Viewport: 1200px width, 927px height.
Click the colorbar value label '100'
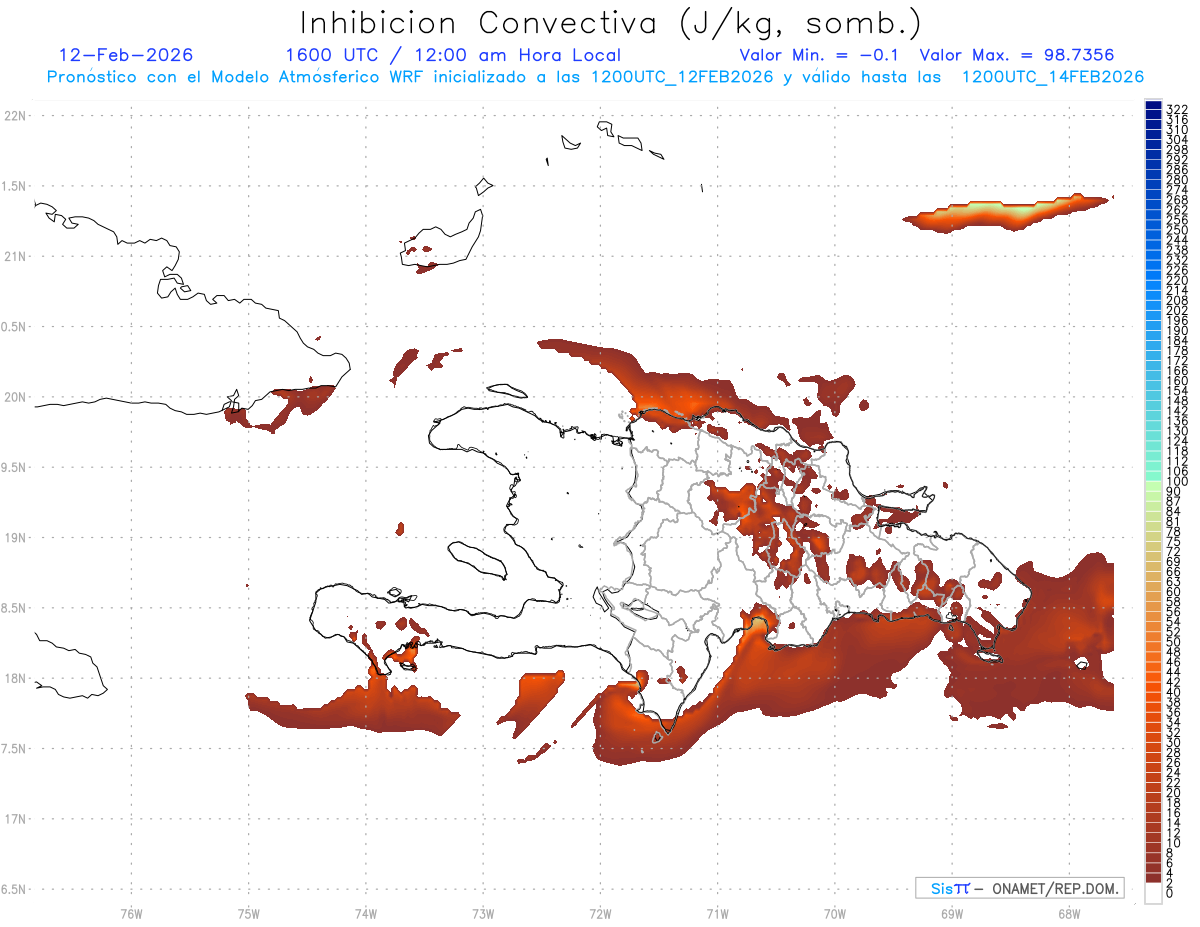(1177, 481)
